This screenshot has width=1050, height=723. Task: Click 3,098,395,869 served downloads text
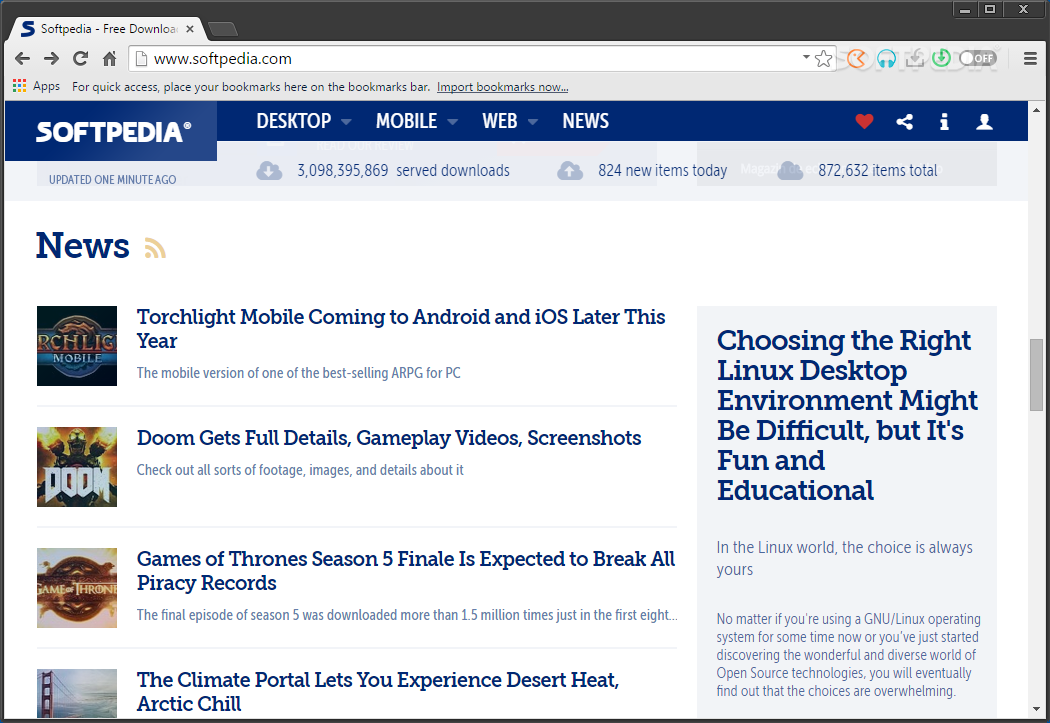point(403,171)
